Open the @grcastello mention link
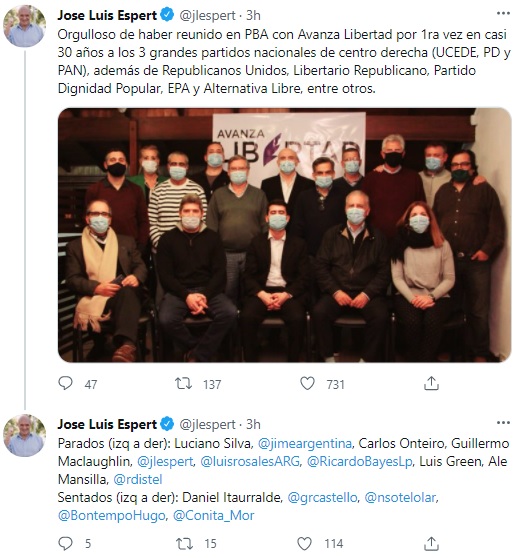 [x=322, y=497]
